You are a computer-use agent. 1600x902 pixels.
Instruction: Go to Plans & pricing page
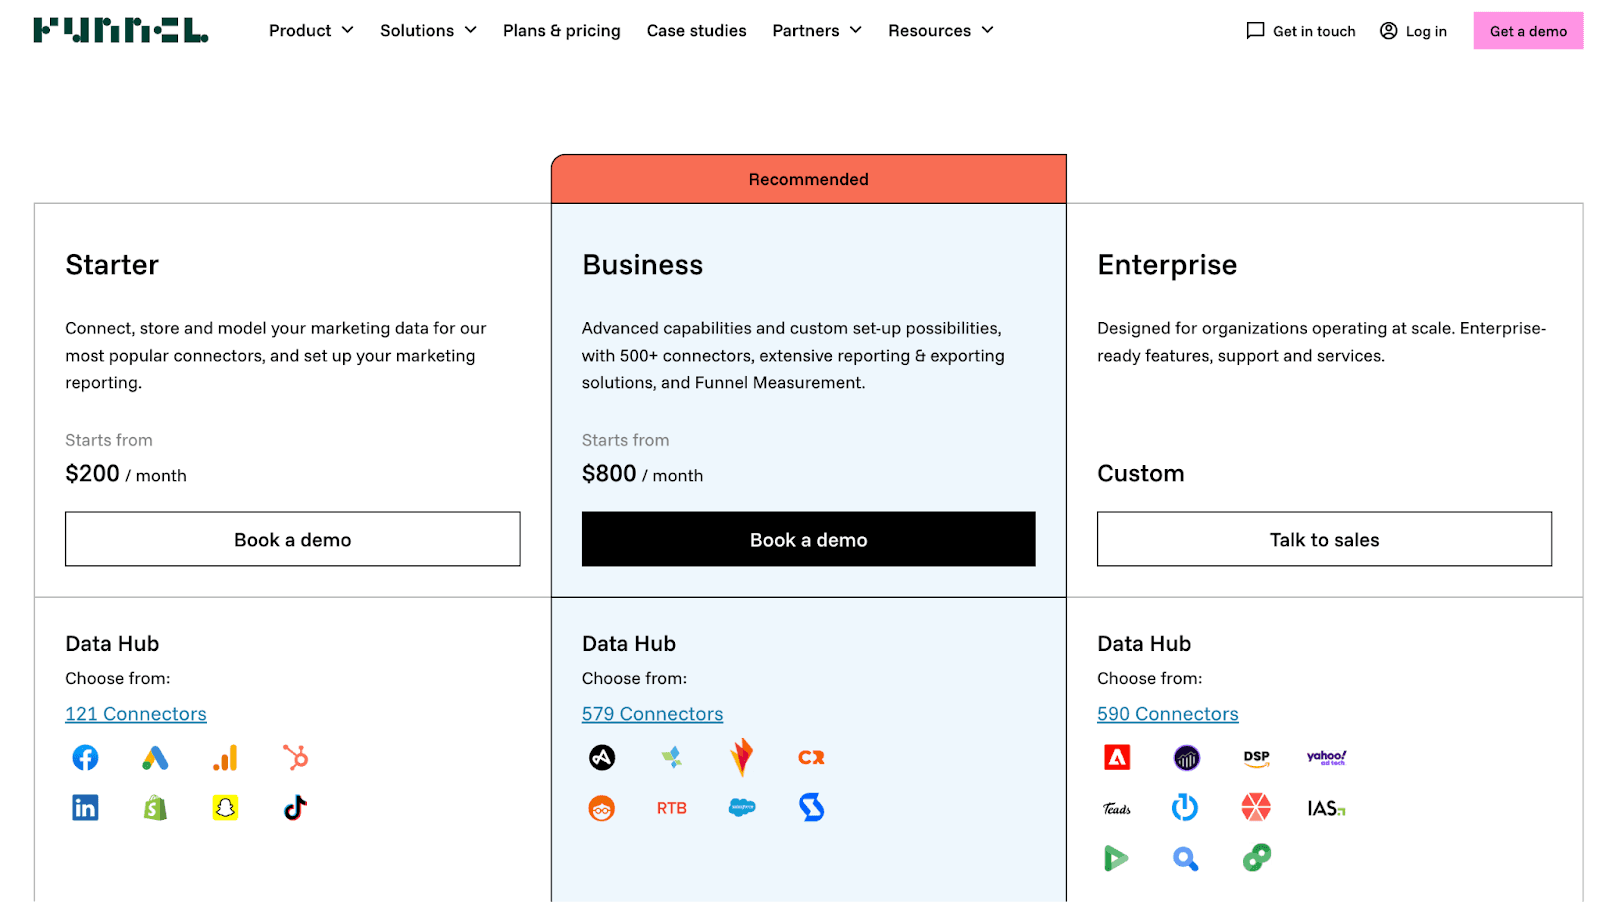pyautogui.click(x=561, y=31)
